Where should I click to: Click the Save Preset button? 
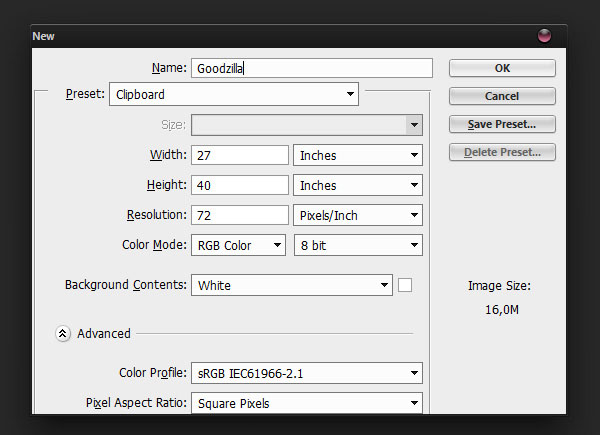(502, 124)
